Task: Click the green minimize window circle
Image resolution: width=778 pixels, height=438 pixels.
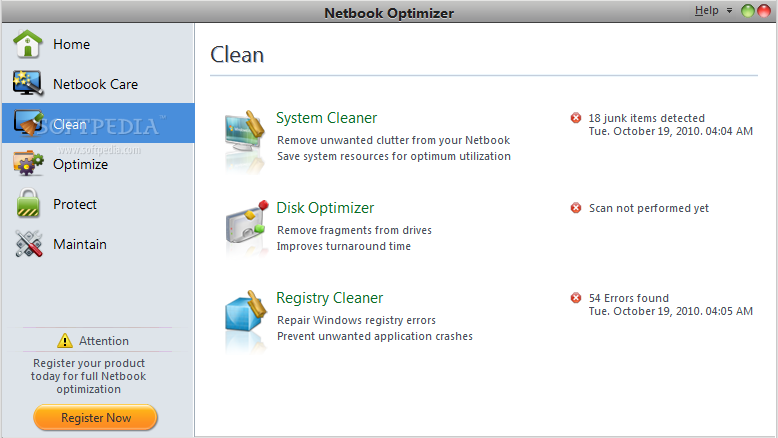Action: (x=747, y=11)
